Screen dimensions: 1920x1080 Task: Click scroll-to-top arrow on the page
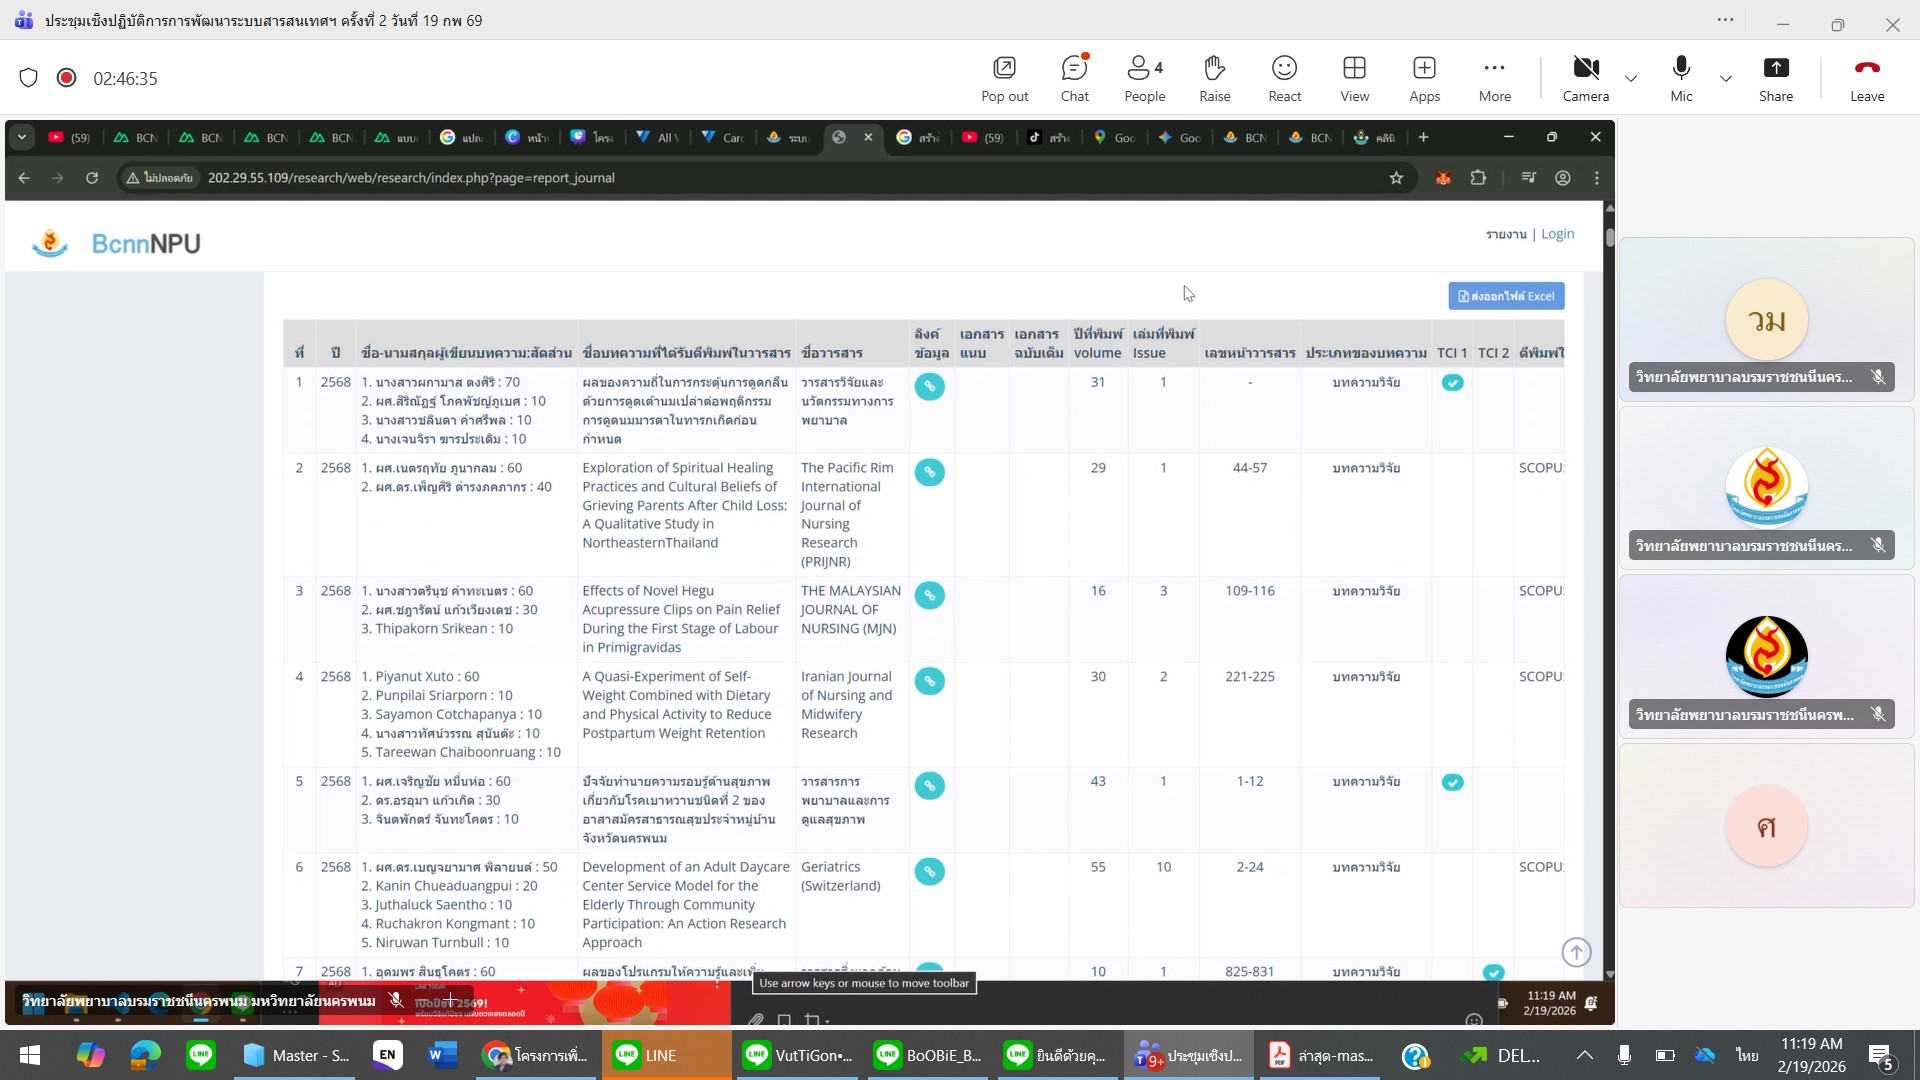pyautogui.click(x=1576, y=952)
